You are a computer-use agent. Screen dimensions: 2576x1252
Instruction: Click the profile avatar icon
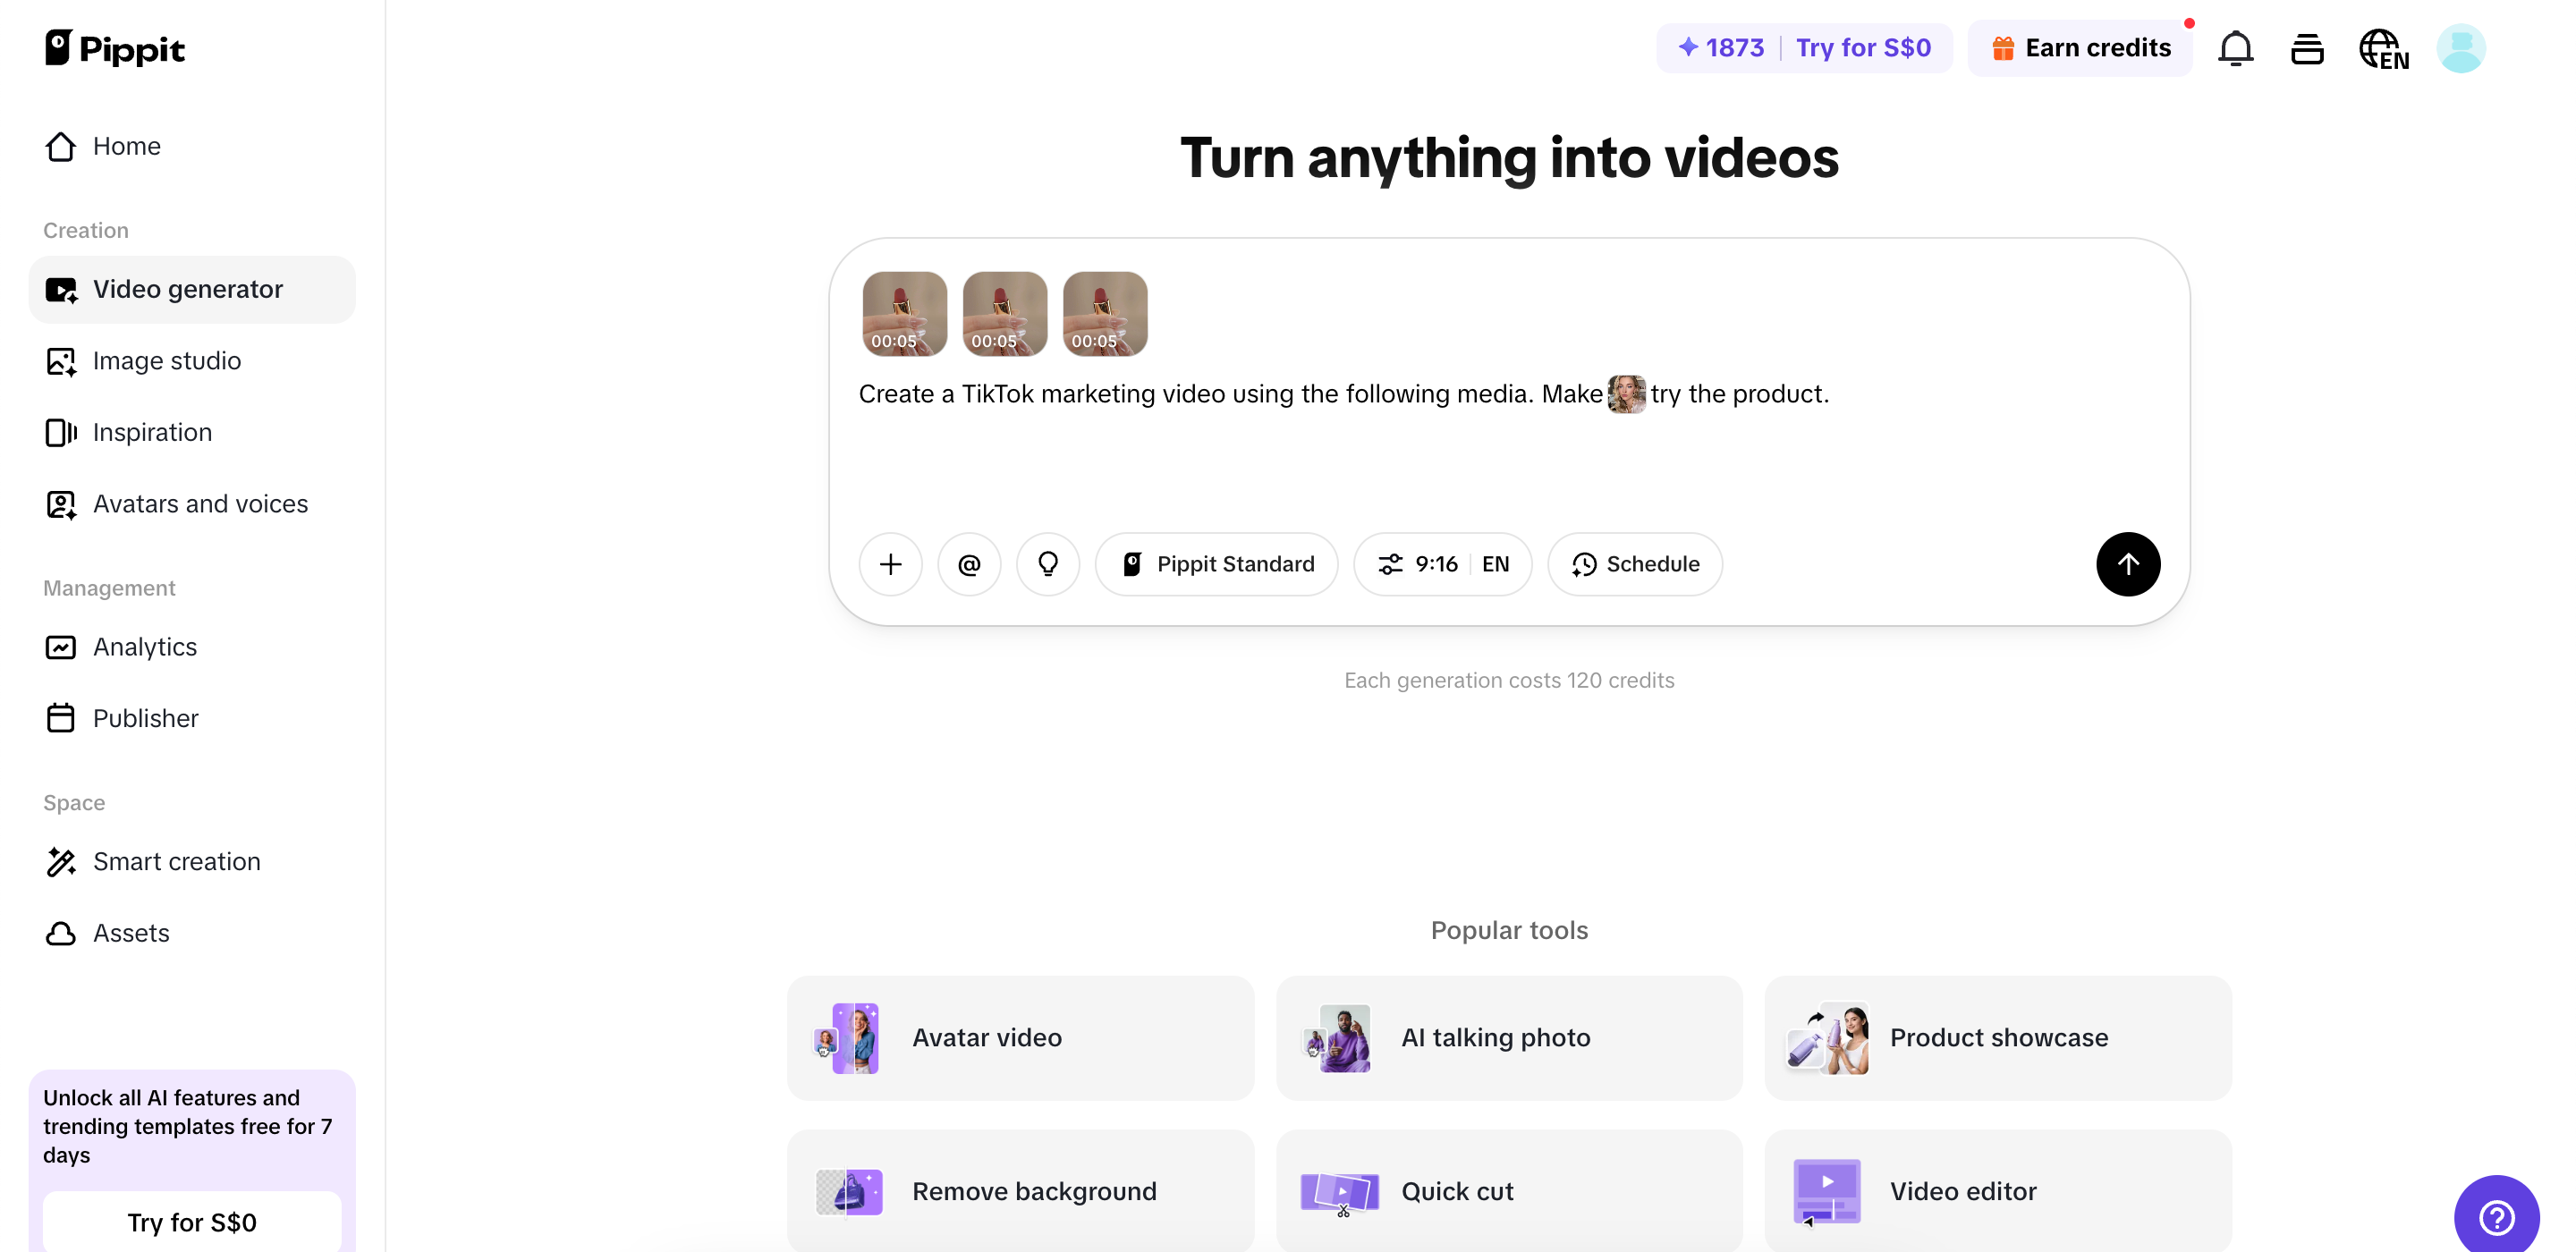pyautogui.click(x=2461, y=47)
